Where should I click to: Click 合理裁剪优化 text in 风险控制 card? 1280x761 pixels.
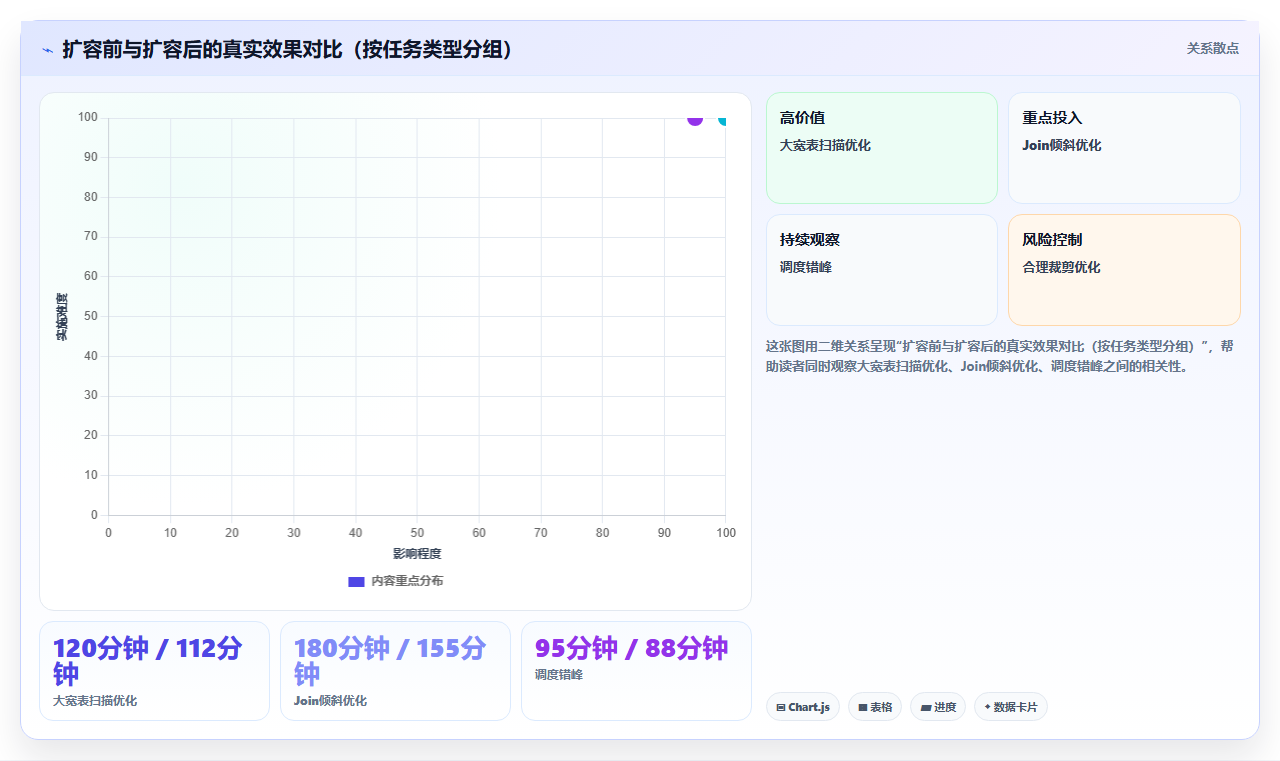pyautogui.click(x=1061, y=267)
